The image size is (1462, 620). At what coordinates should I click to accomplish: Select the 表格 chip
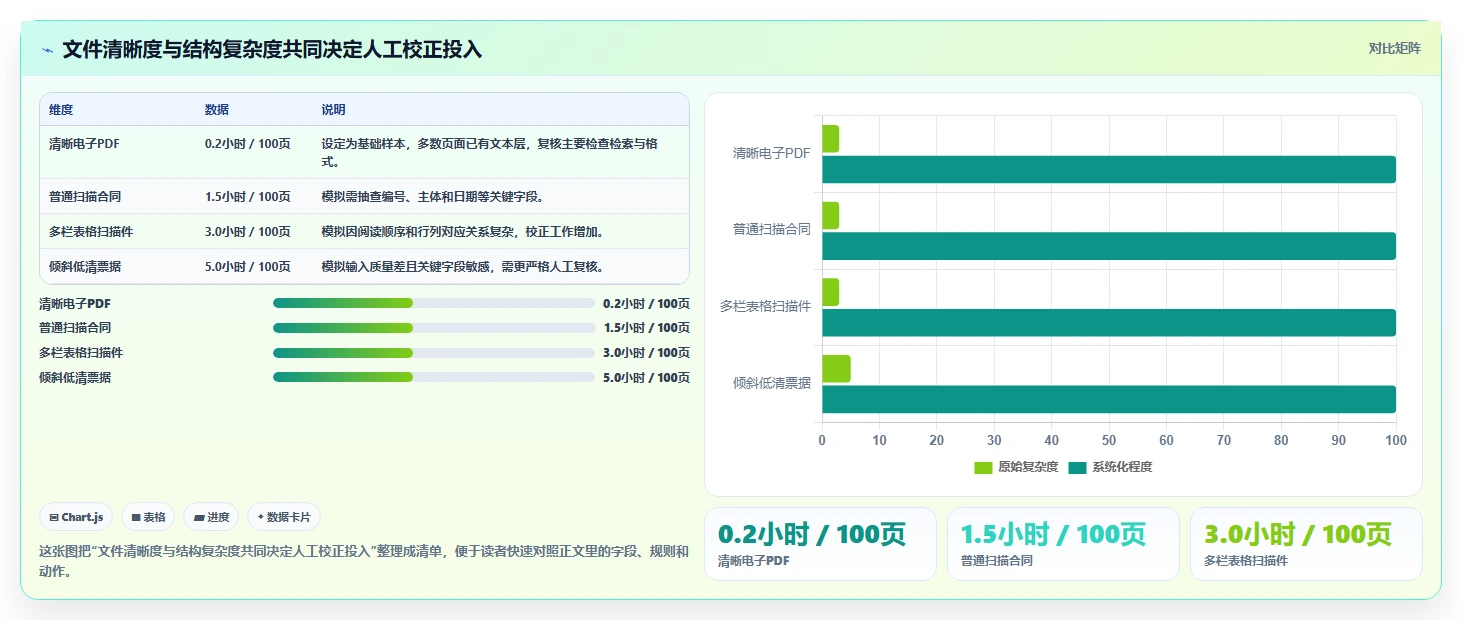pos(148,517)
